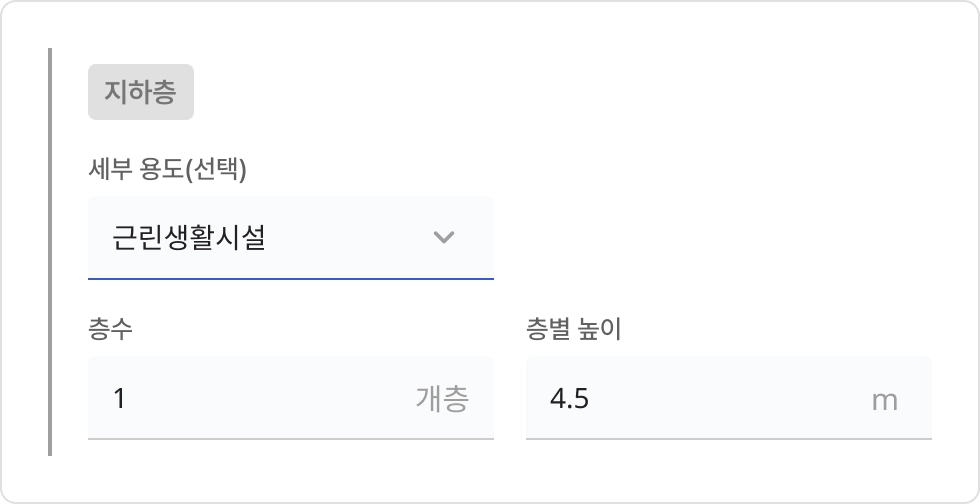Open the 세부 용도 dropdown

(290, 238)
